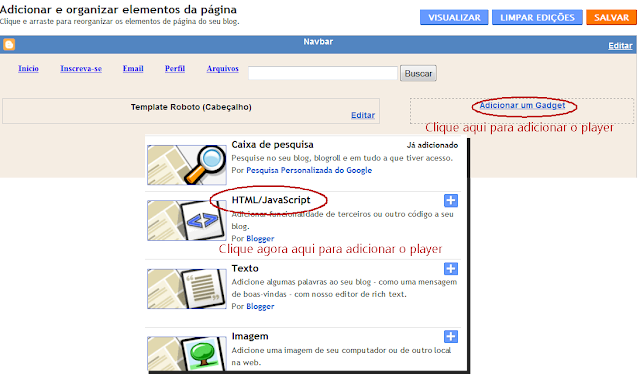Click the Caixa de pesquisa magnifier thumbnail
Viewport: 640px width, 374px height.
[187, 165]
